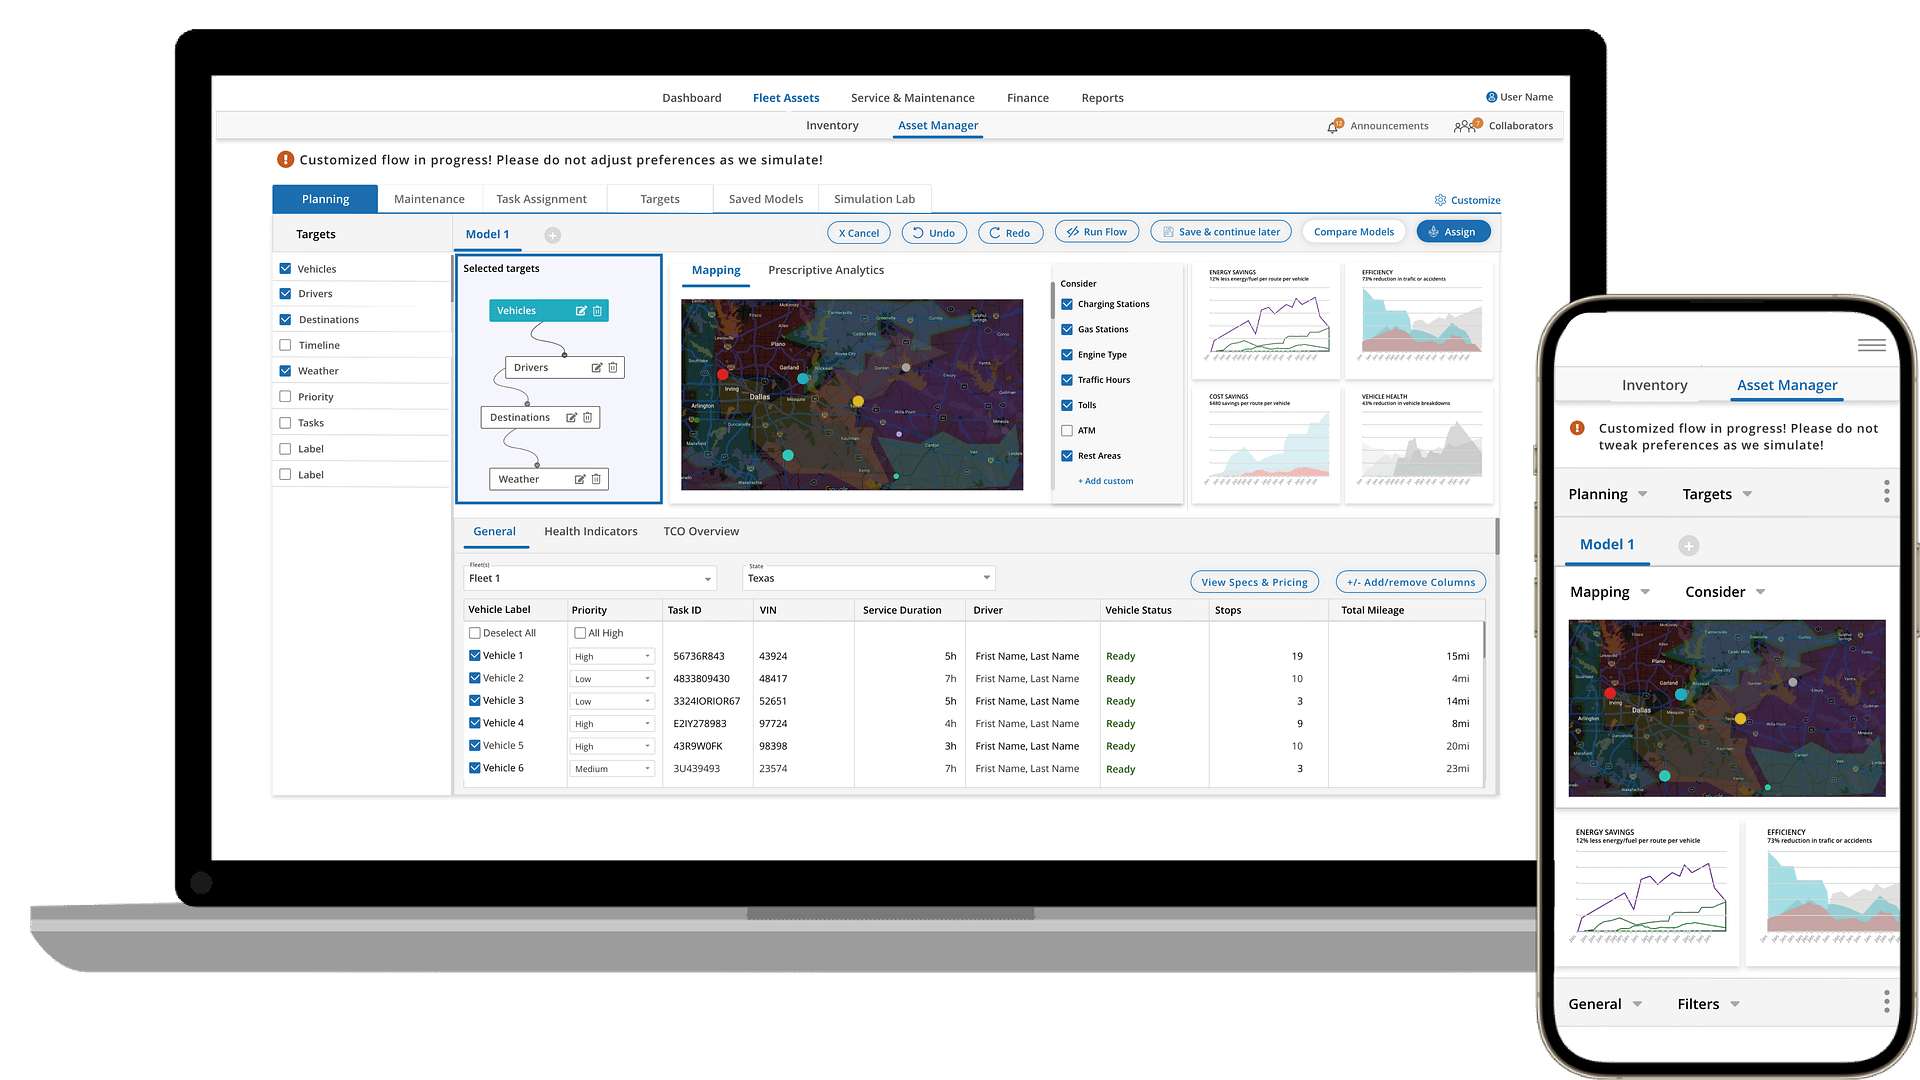Check the ATM consider option

click(1067, 431)
